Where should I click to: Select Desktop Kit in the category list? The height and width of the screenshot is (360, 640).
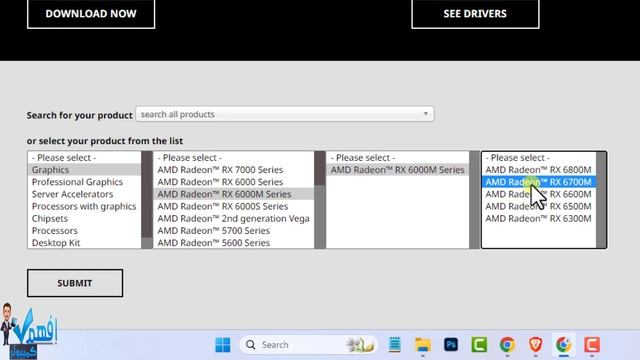tap(84, 243)
